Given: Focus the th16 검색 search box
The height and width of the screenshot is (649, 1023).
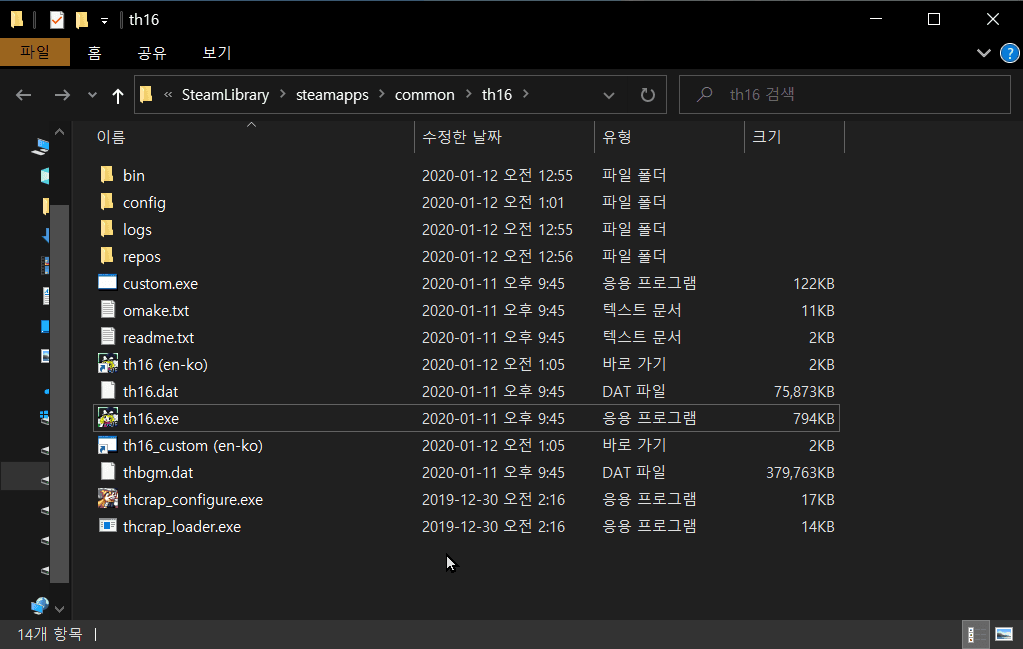Looking at the screenshot, I should tap(844, 95).
